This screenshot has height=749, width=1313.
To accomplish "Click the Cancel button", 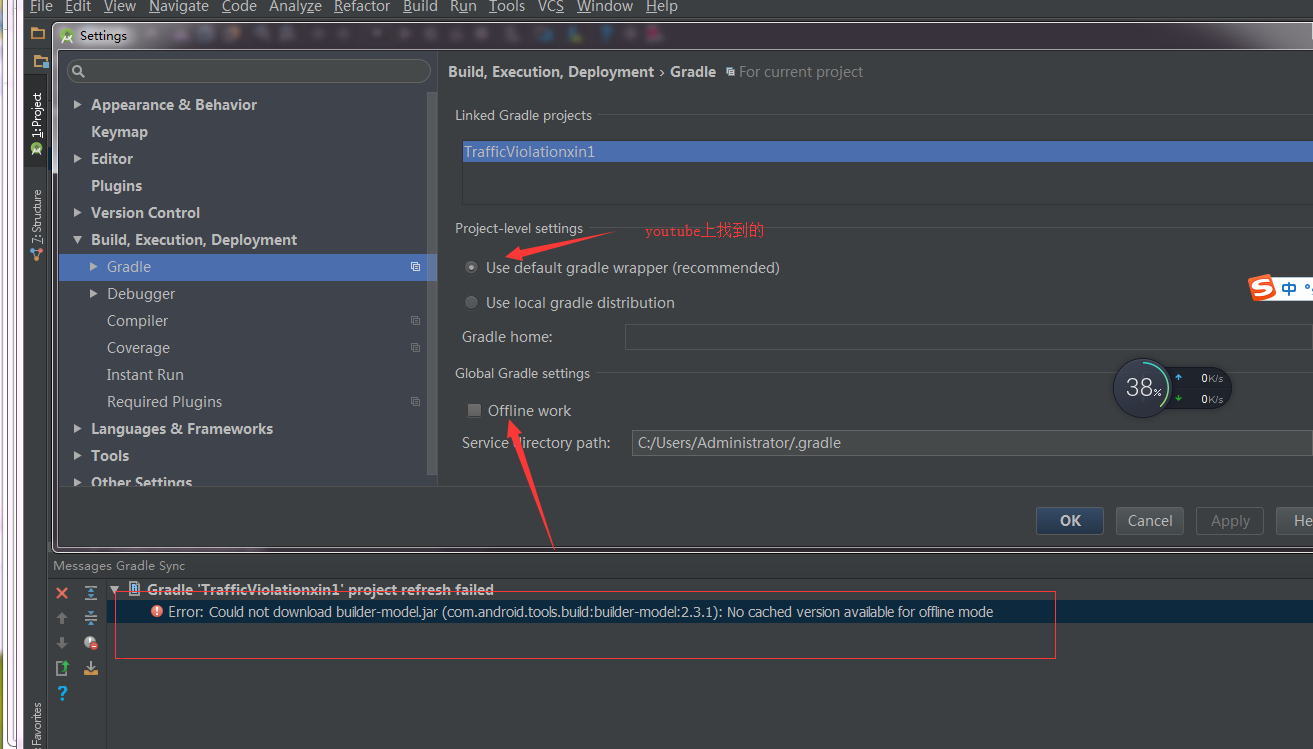I will (1150, 521).
